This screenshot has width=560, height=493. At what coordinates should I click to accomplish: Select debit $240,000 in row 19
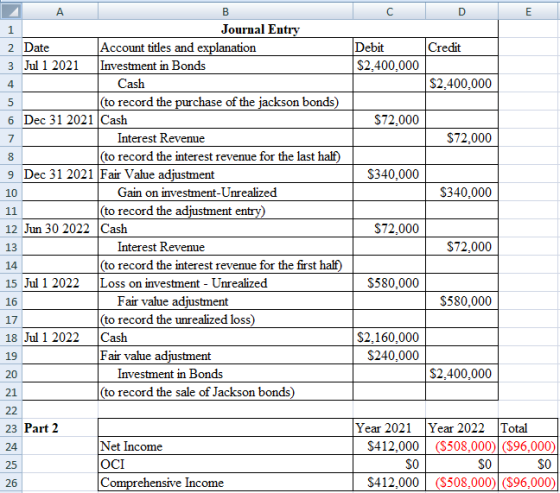[x=389, y=355]
